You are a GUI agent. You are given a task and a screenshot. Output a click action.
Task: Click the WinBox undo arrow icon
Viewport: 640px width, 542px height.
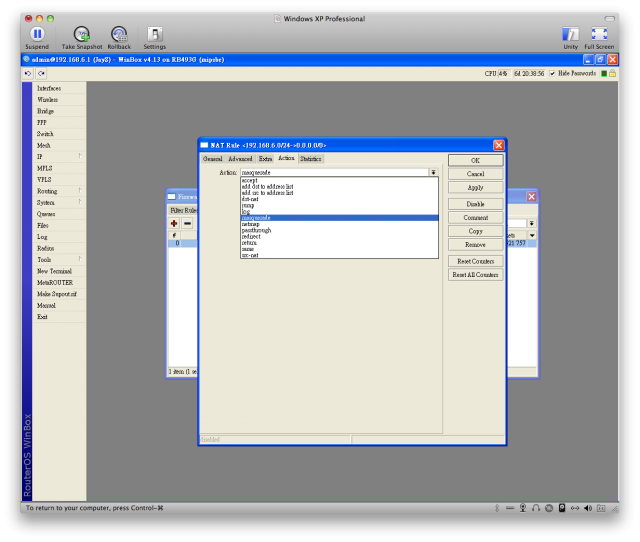28,73
